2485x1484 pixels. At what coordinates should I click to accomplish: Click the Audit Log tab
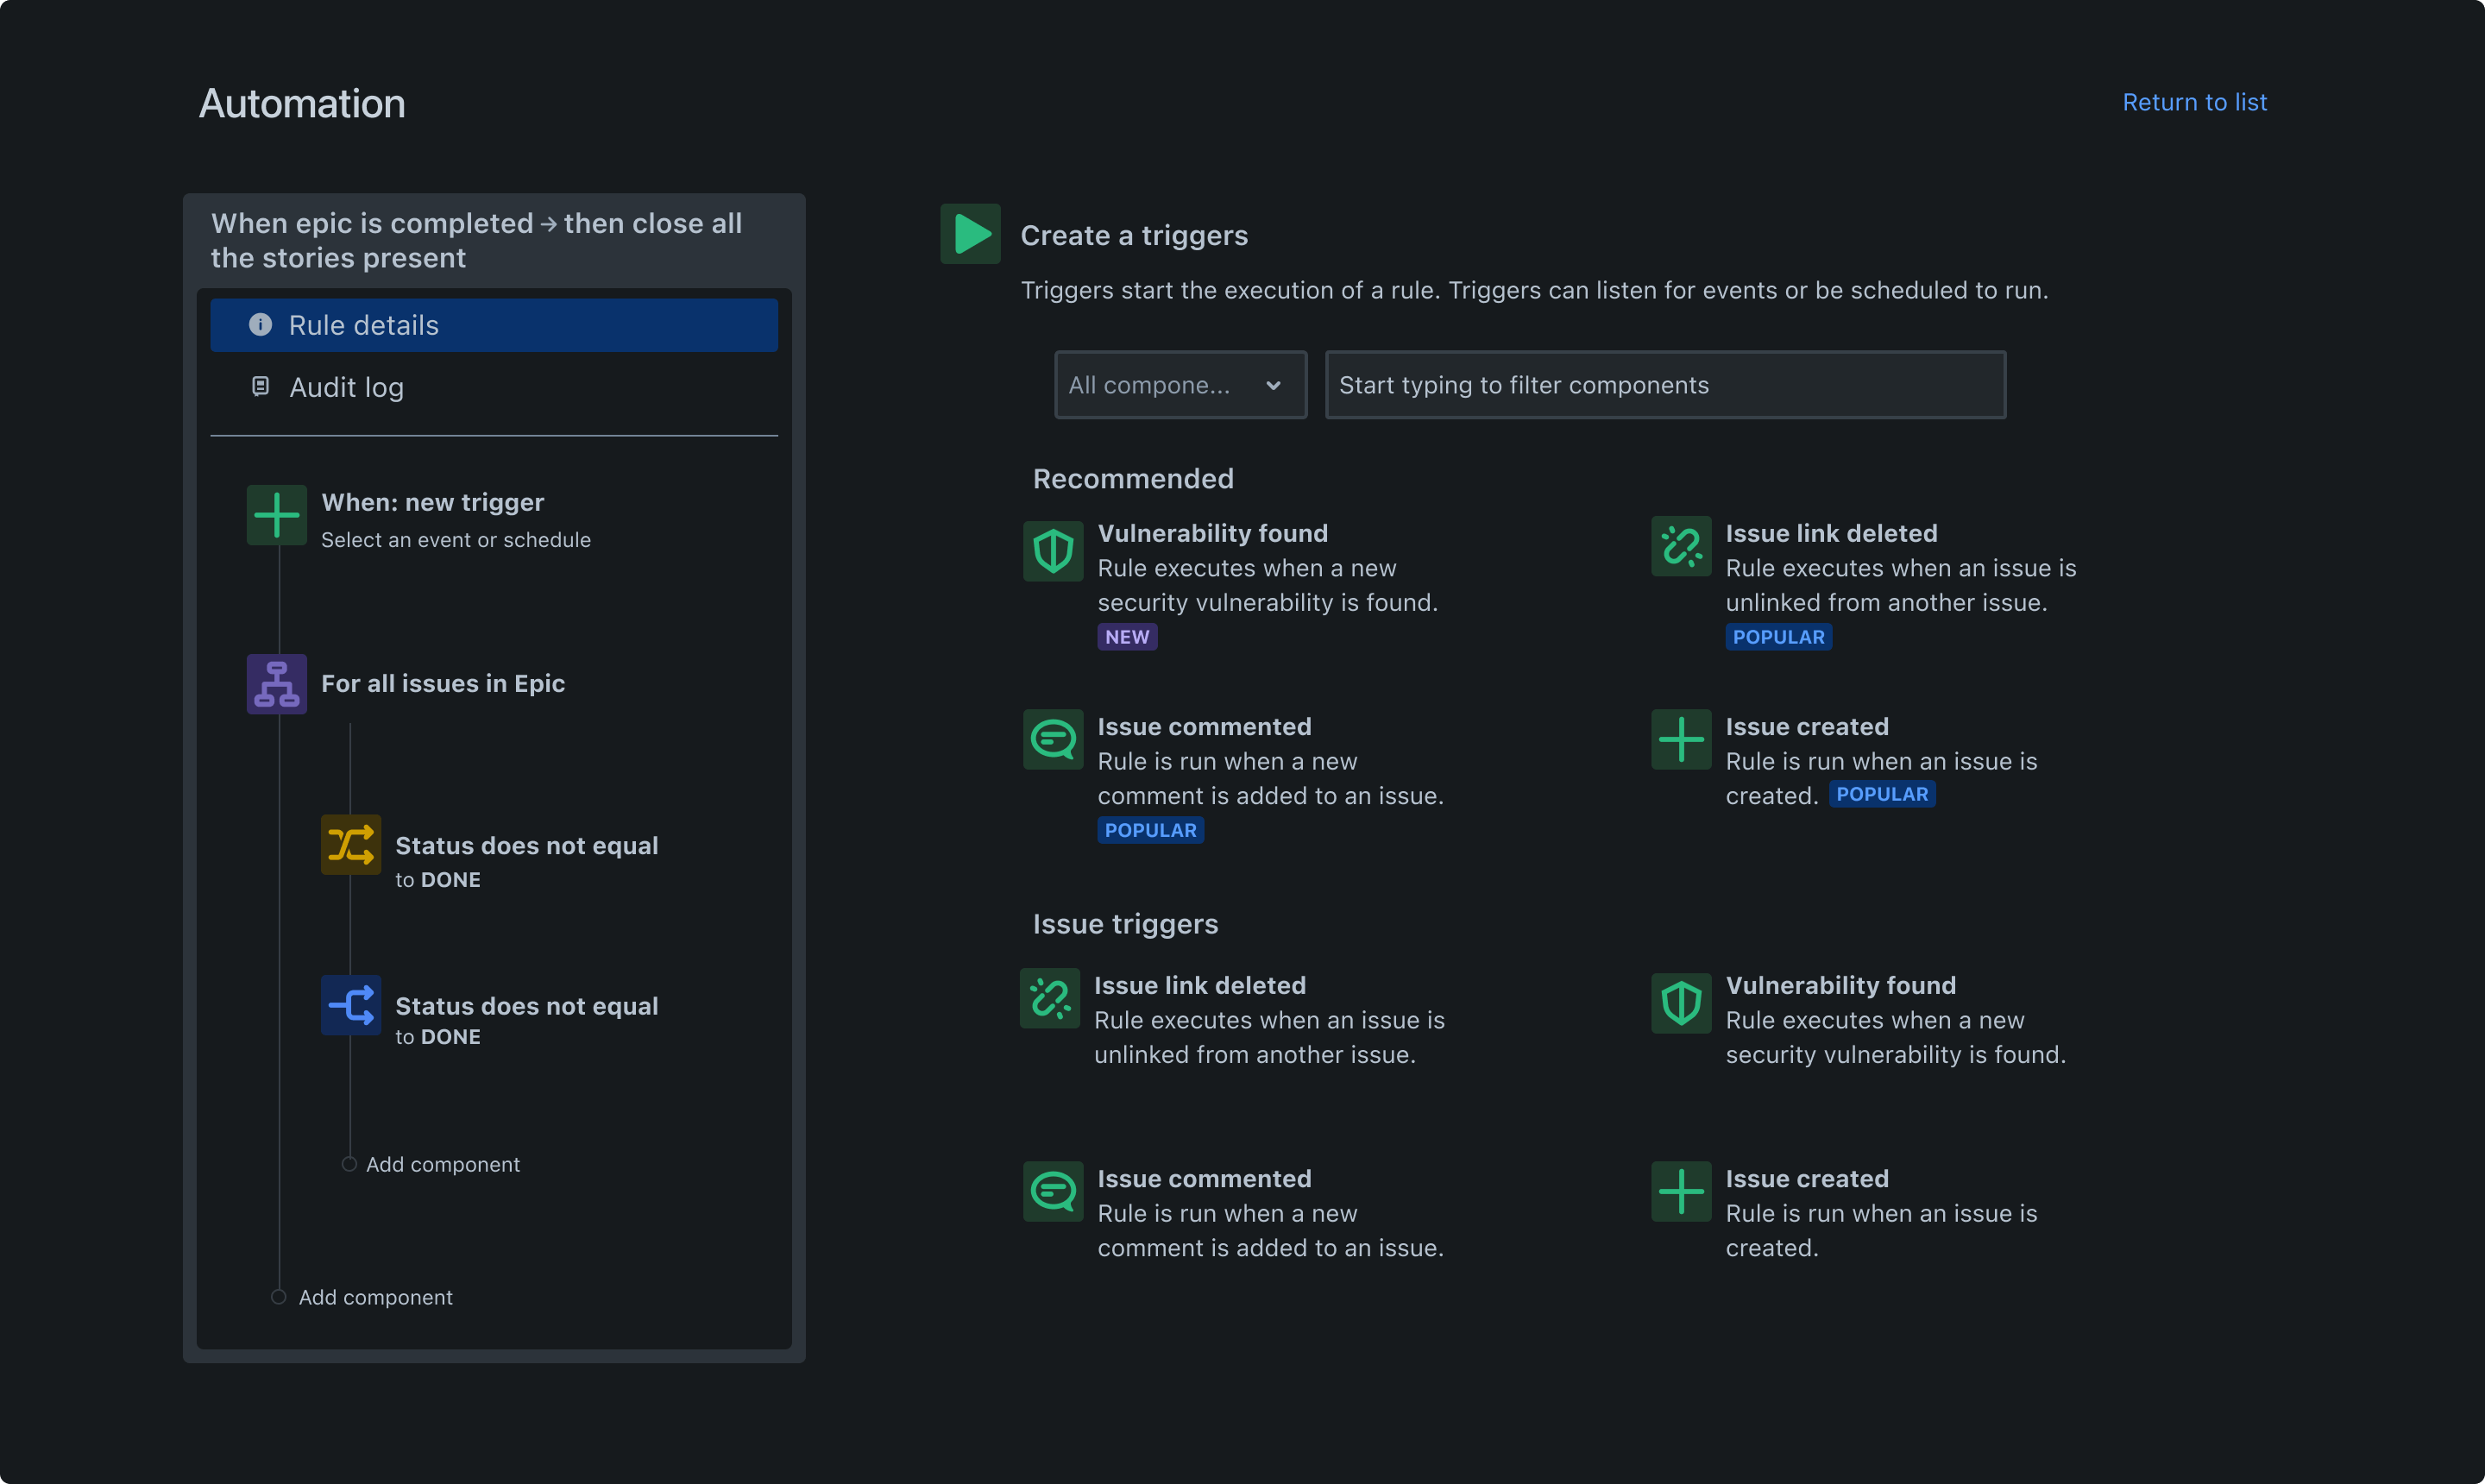coord(346,385)
